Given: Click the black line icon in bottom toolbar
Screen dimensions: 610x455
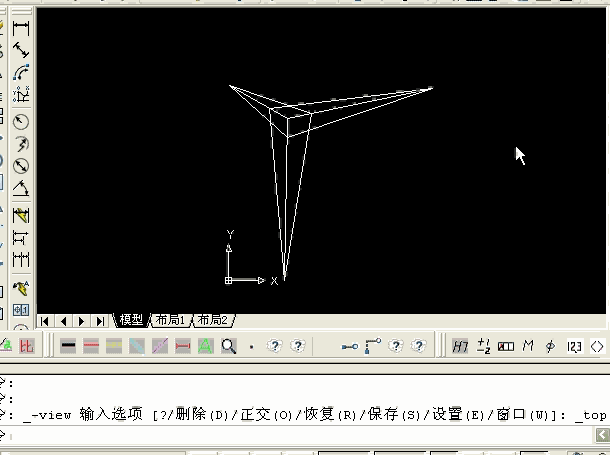Looking at the screenshot, I should coord(68,345).
